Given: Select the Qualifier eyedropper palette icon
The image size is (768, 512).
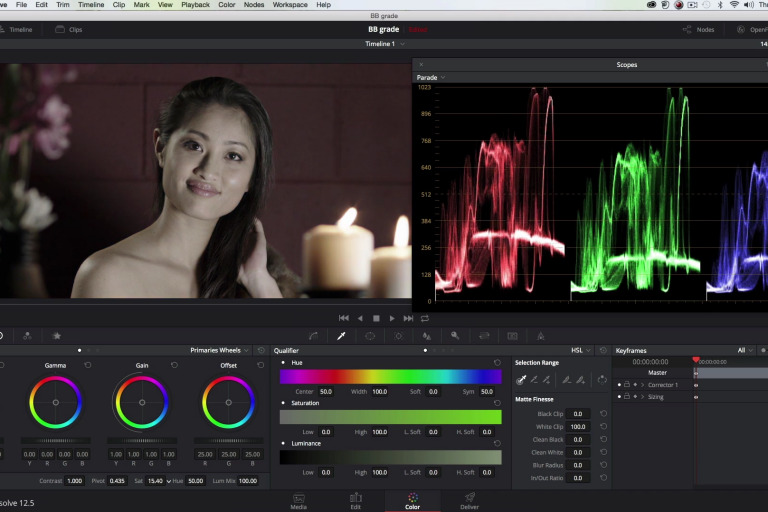Looking at the screenshot, I should point(341,336).
